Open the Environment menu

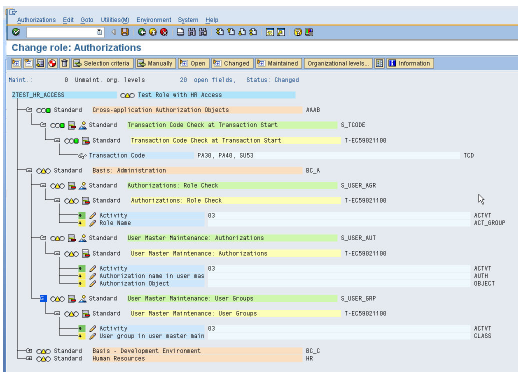[154, 20]
